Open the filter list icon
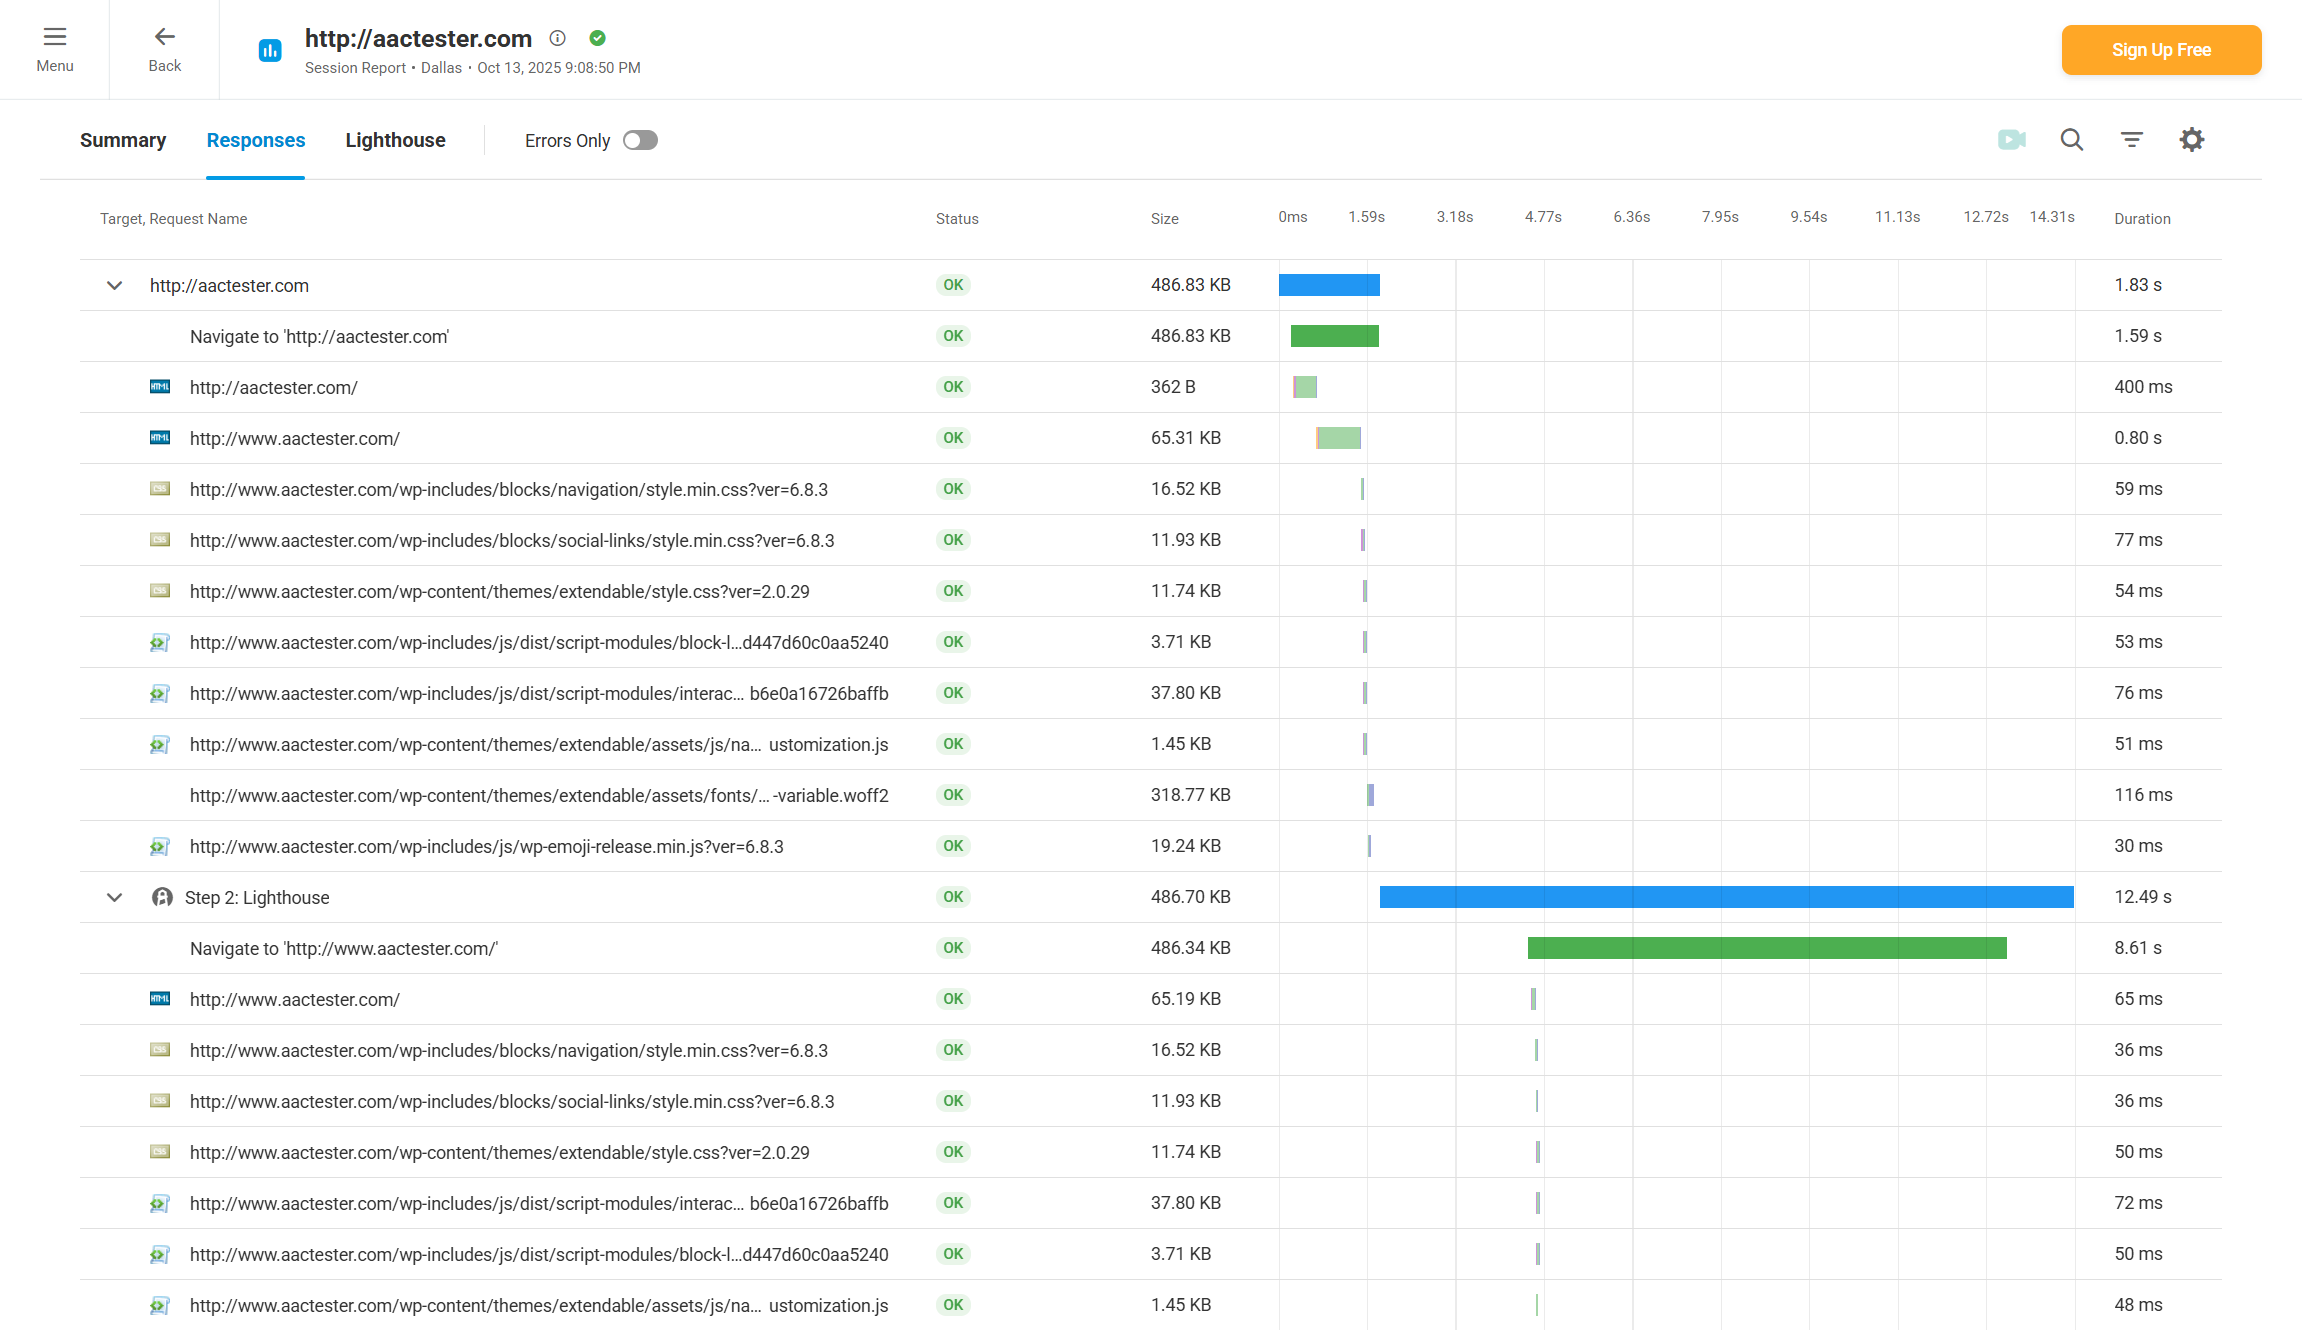 pos(2131,140)
